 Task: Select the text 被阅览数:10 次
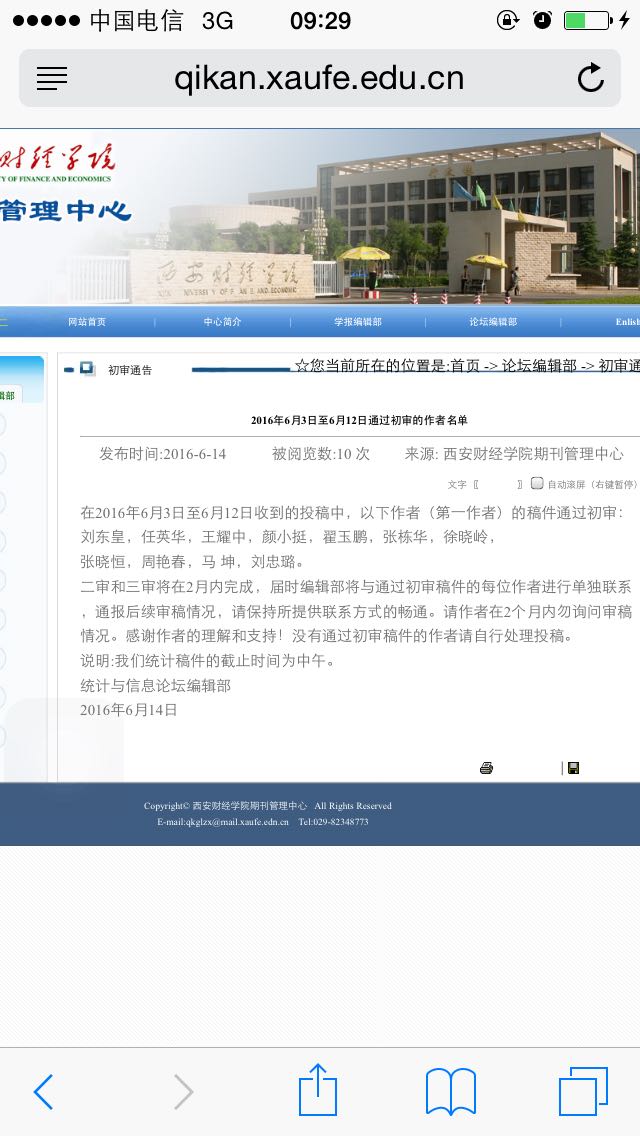[x=320, y=454]
